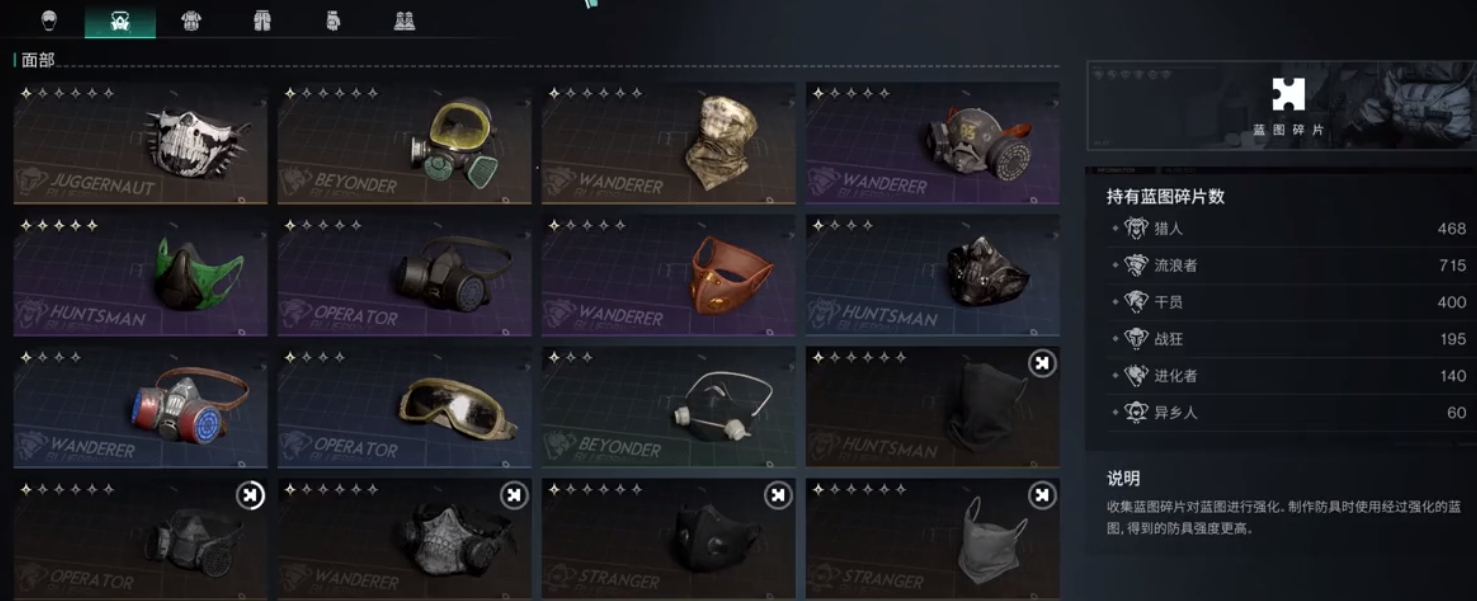
Task: Open the Beyonder yellow gas mask blueprint
Action: (404, 143)
